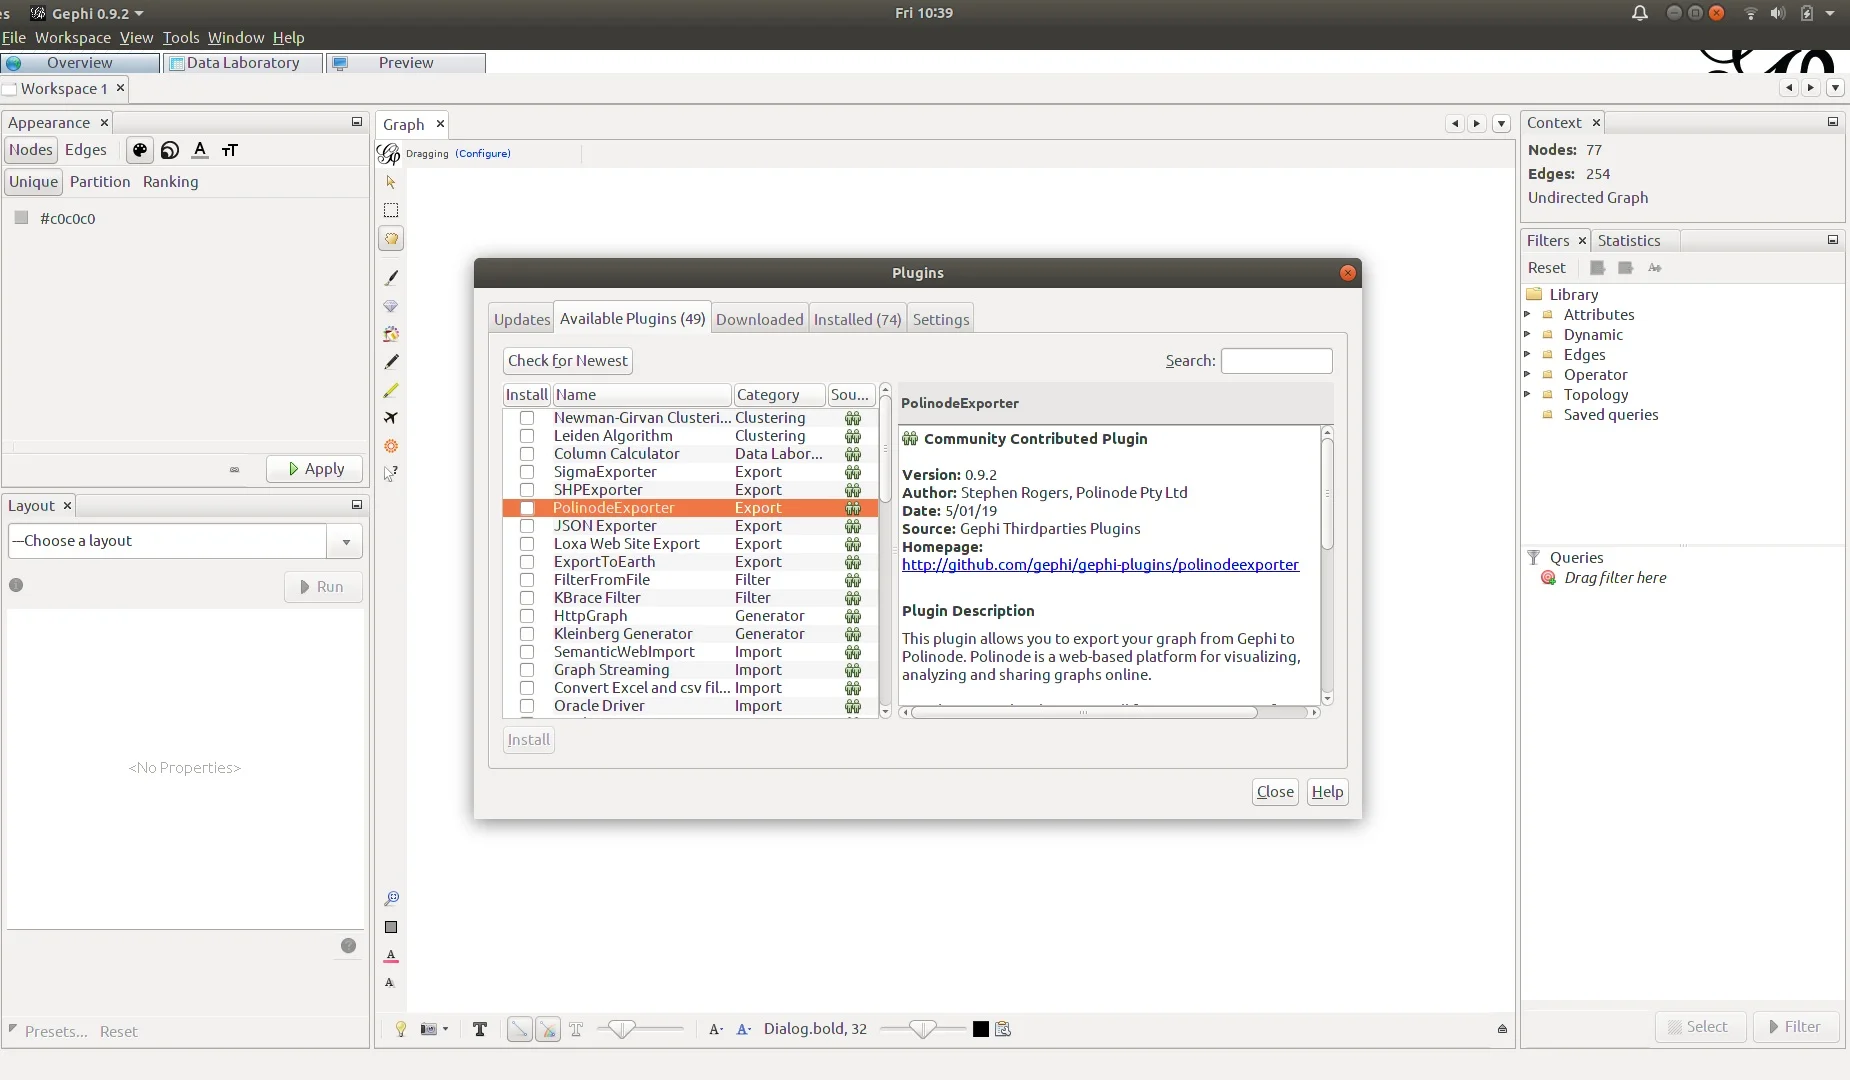
Task: Click the screenshot camera icon
Action: [429, 1029]
